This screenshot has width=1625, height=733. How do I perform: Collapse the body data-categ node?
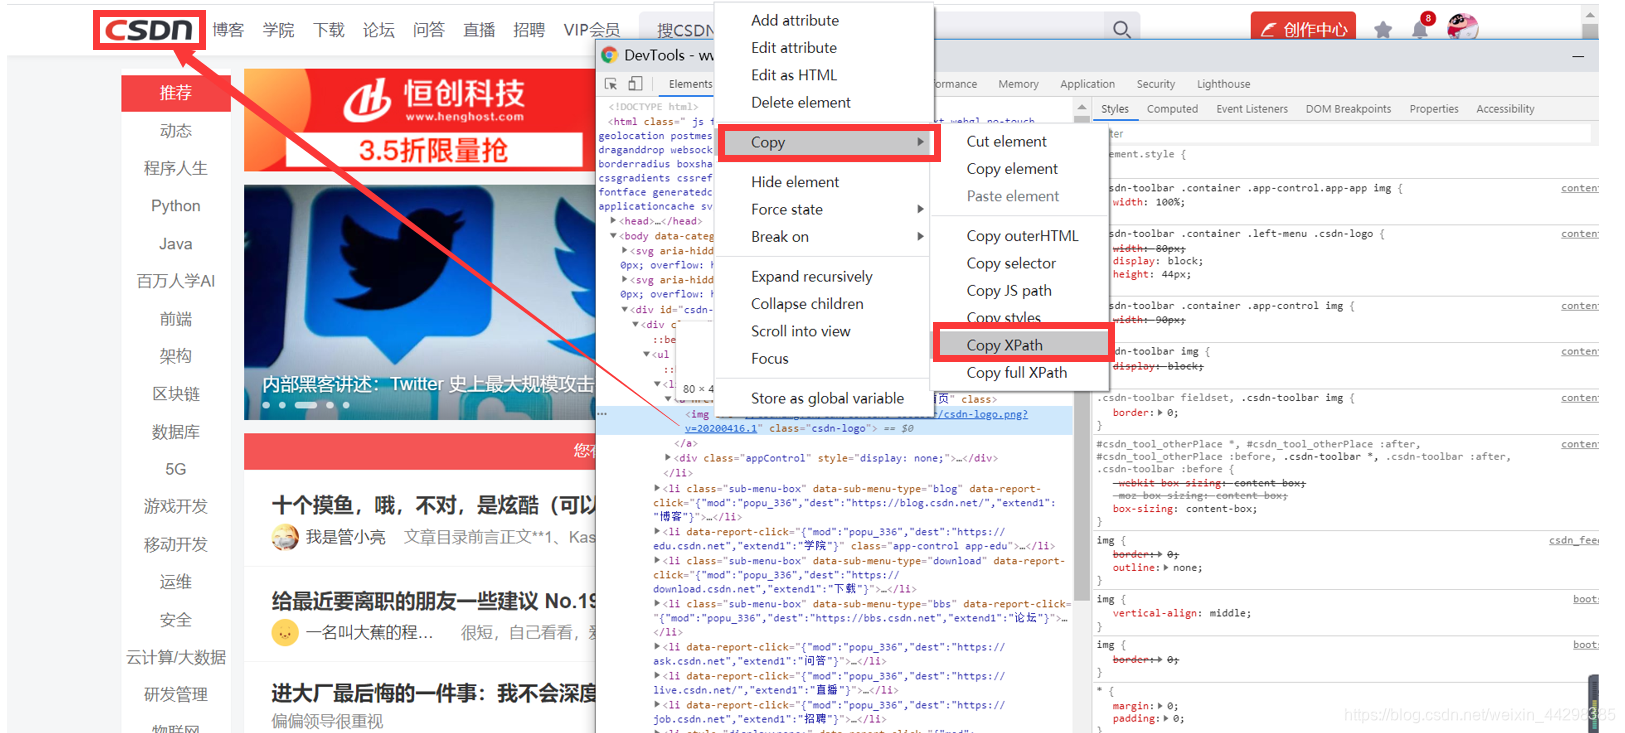614,236
